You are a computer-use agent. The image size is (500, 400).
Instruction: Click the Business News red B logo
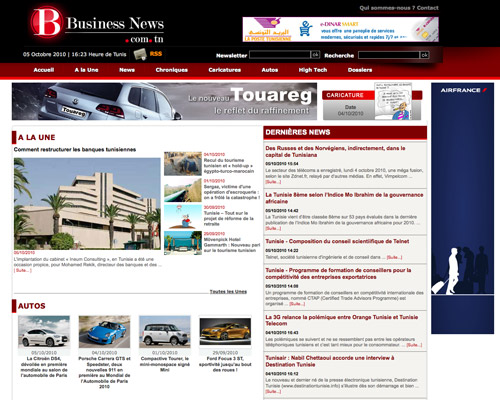[x=46, y=22]
